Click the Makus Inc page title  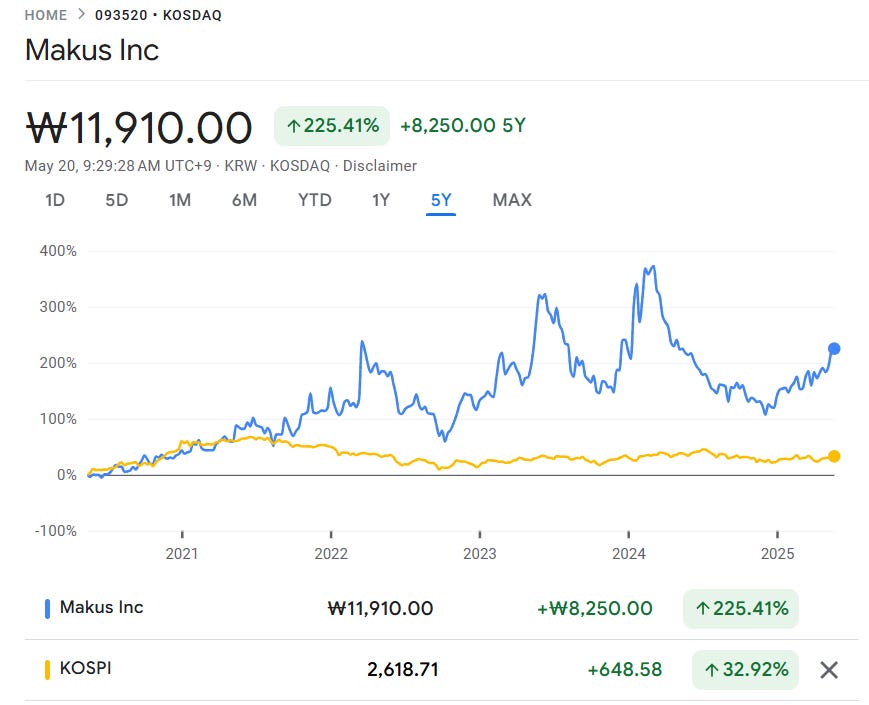tap(92, 50)
